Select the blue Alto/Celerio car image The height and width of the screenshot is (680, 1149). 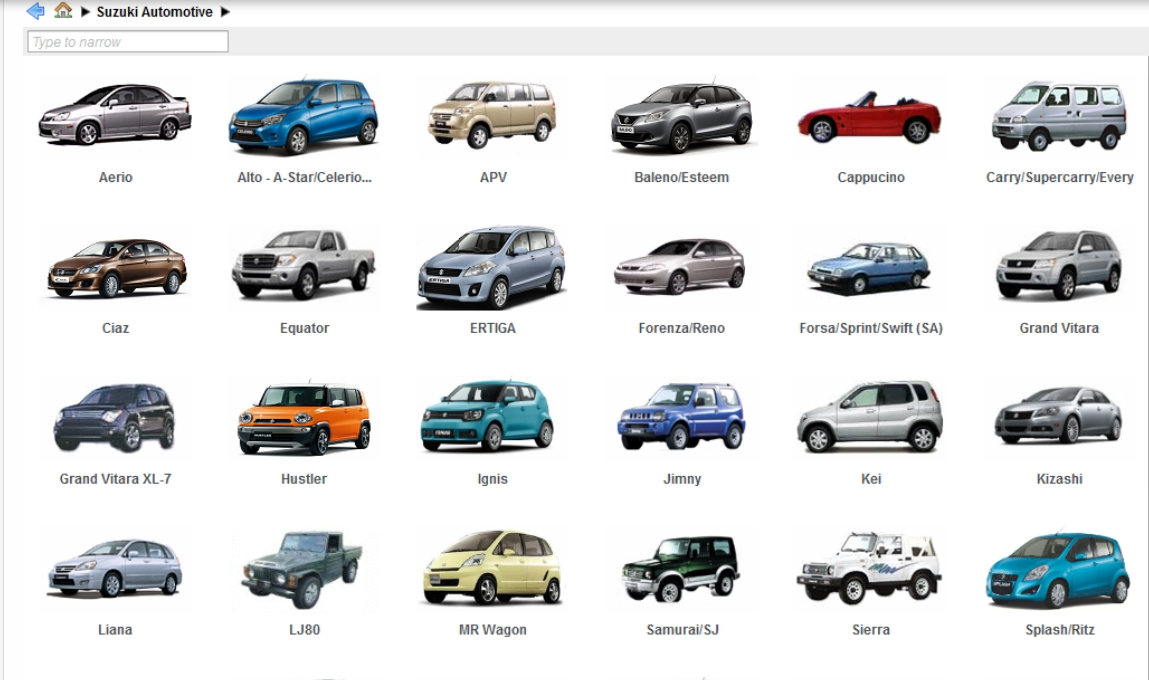click(x=303, y=116)
